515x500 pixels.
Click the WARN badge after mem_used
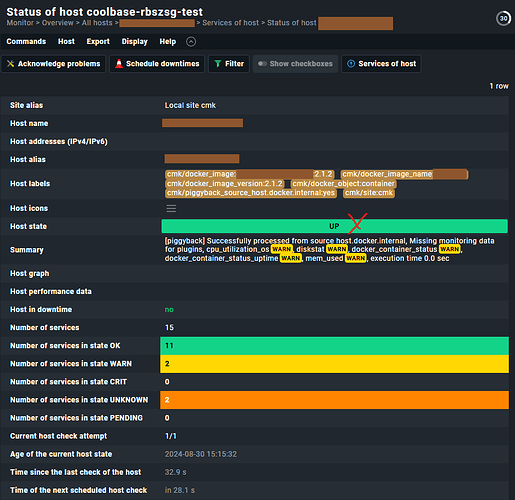pos(356,258)
